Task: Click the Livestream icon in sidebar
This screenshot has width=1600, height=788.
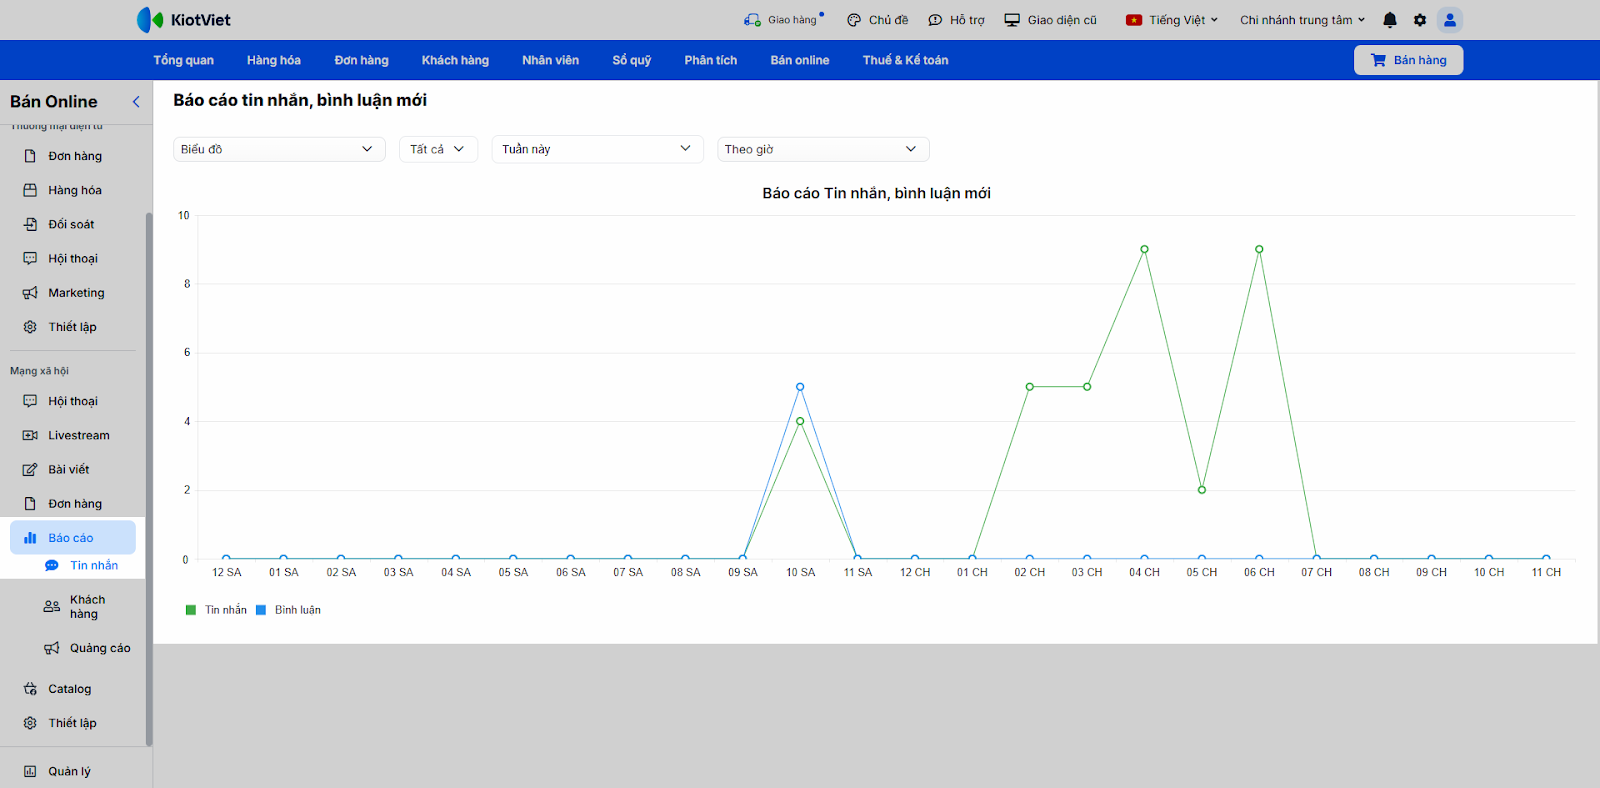Action: pos(30,436)
